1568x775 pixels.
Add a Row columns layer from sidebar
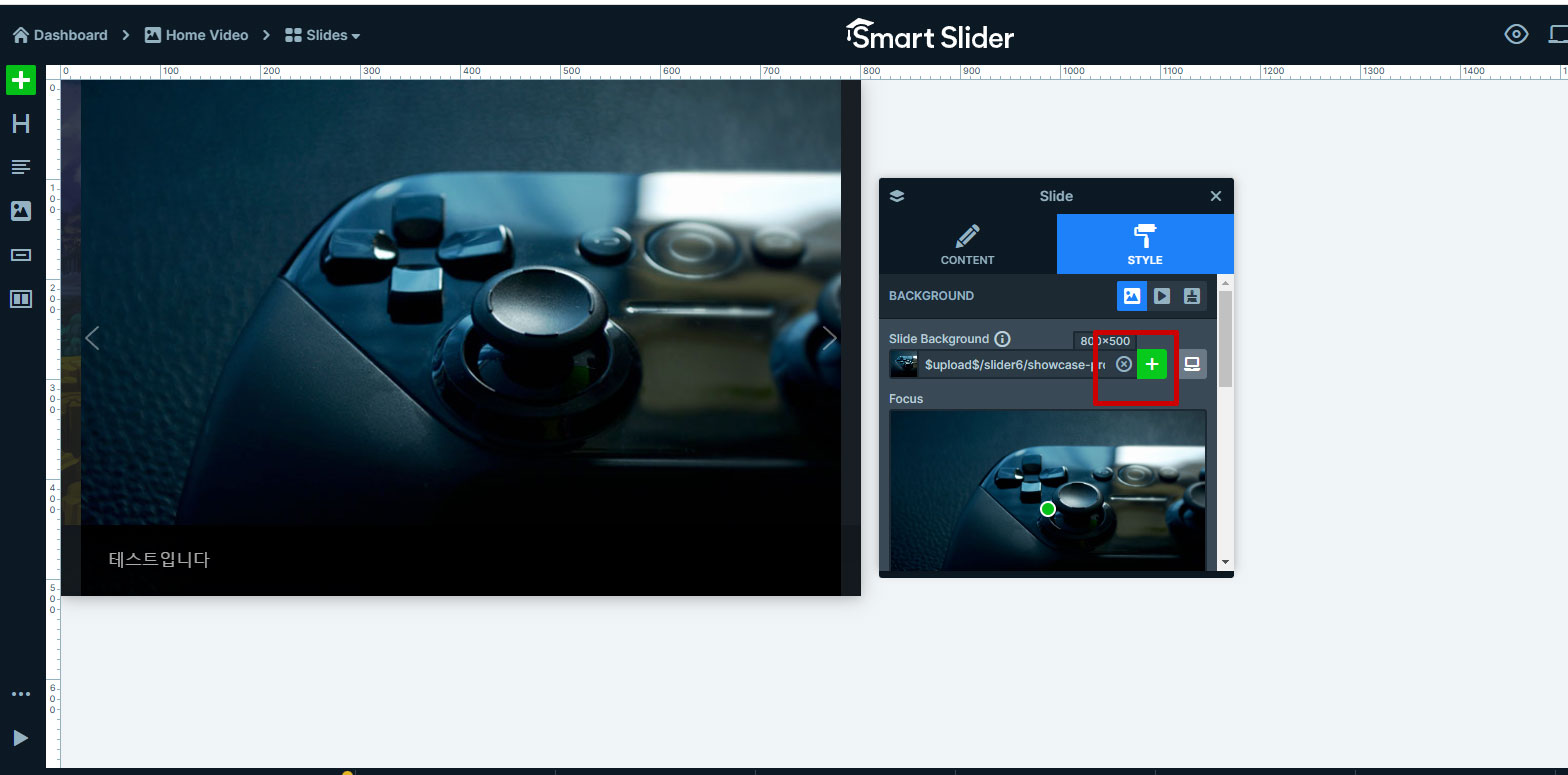[21, 299]
